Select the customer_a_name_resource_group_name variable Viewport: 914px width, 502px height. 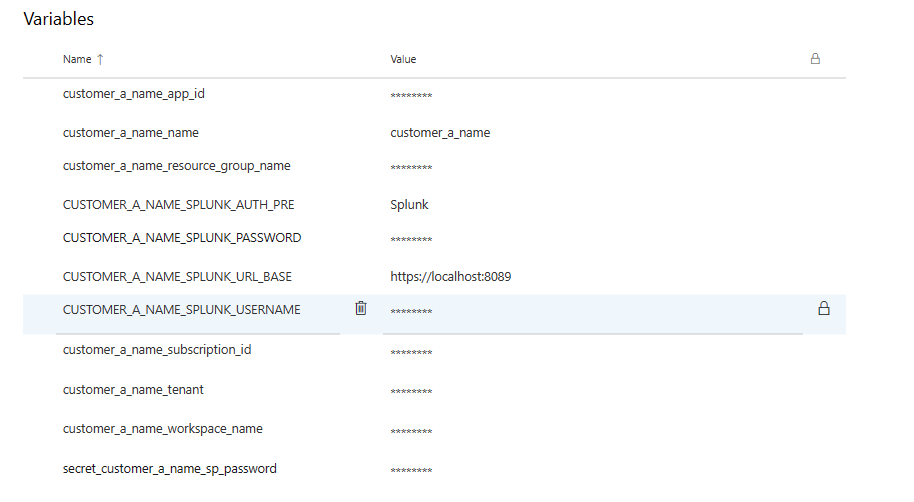[176, 166]
